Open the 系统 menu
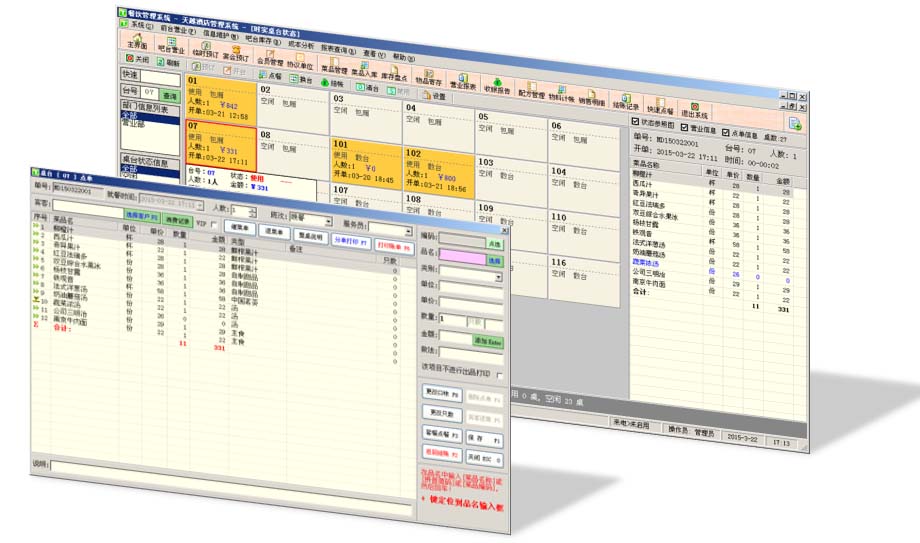This screenshot has height=543, width=920. 141,24
